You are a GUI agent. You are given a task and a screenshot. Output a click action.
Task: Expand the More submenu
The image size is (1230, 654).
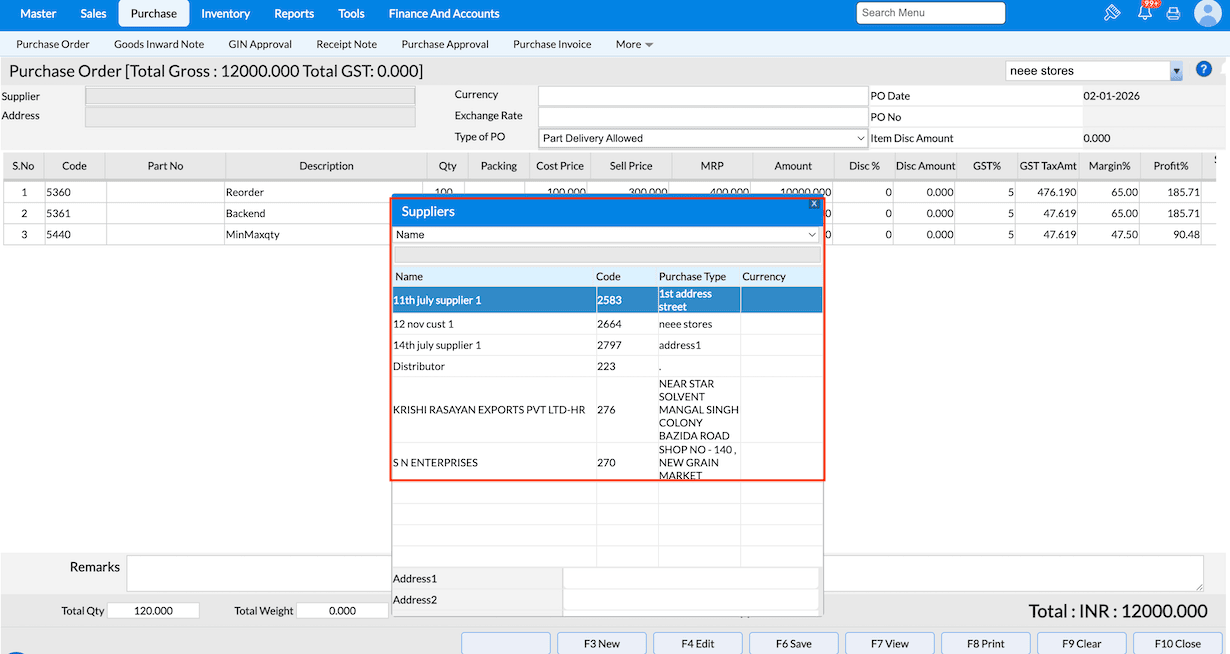pyautogui.click(x=634, y=44)
